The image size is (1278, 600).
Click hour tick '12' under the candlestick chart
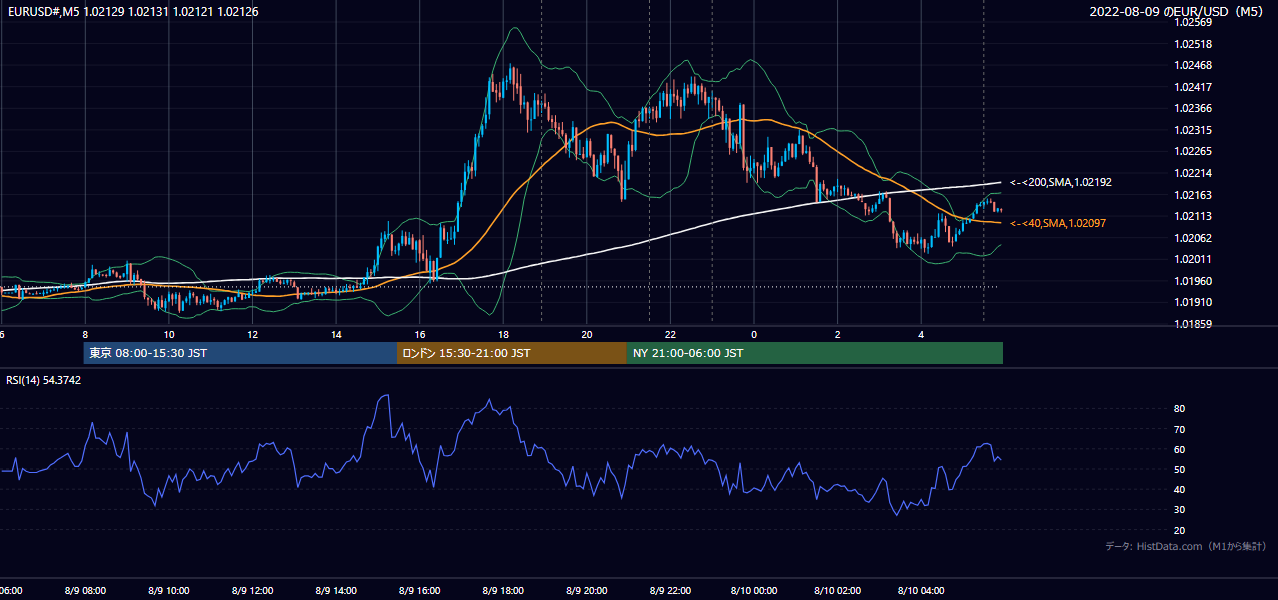tap(253, 334)
